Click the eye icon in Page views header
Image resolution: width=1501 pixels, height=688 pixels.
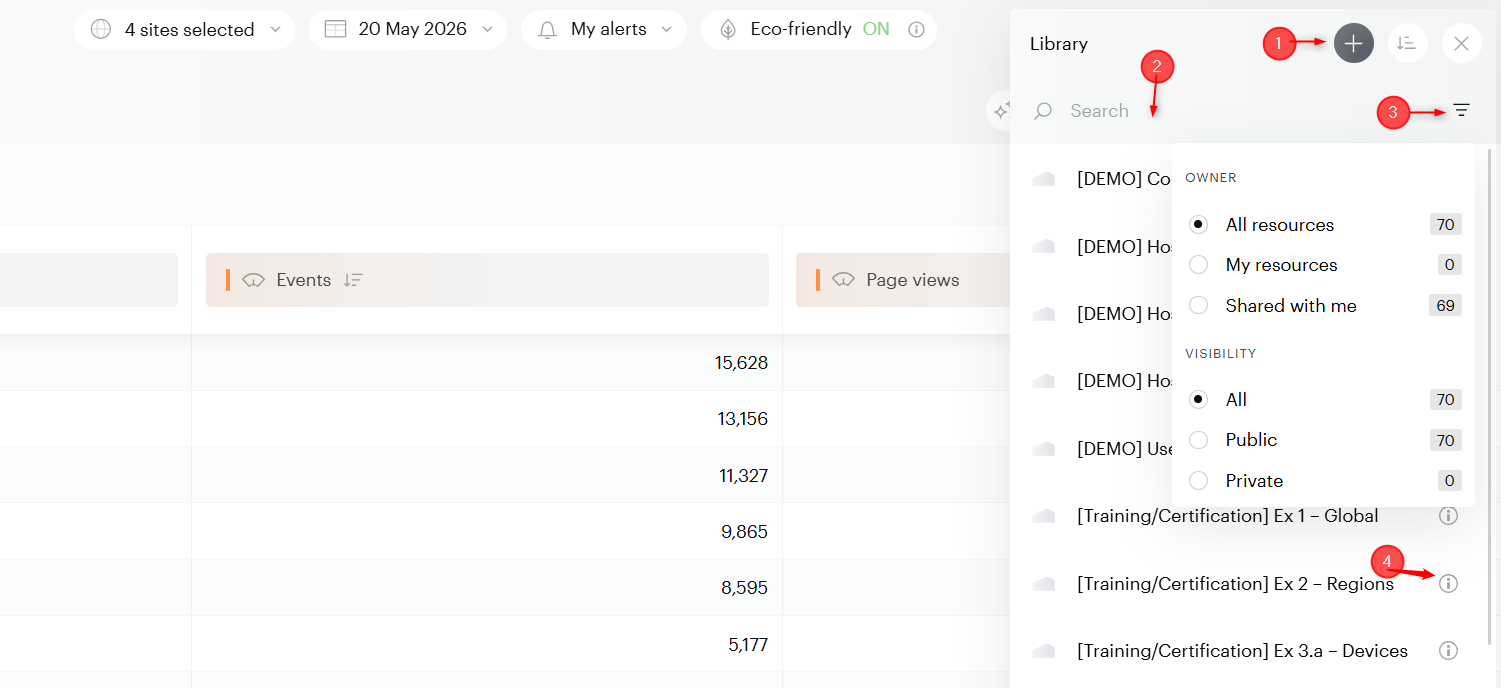click(843, 280)
